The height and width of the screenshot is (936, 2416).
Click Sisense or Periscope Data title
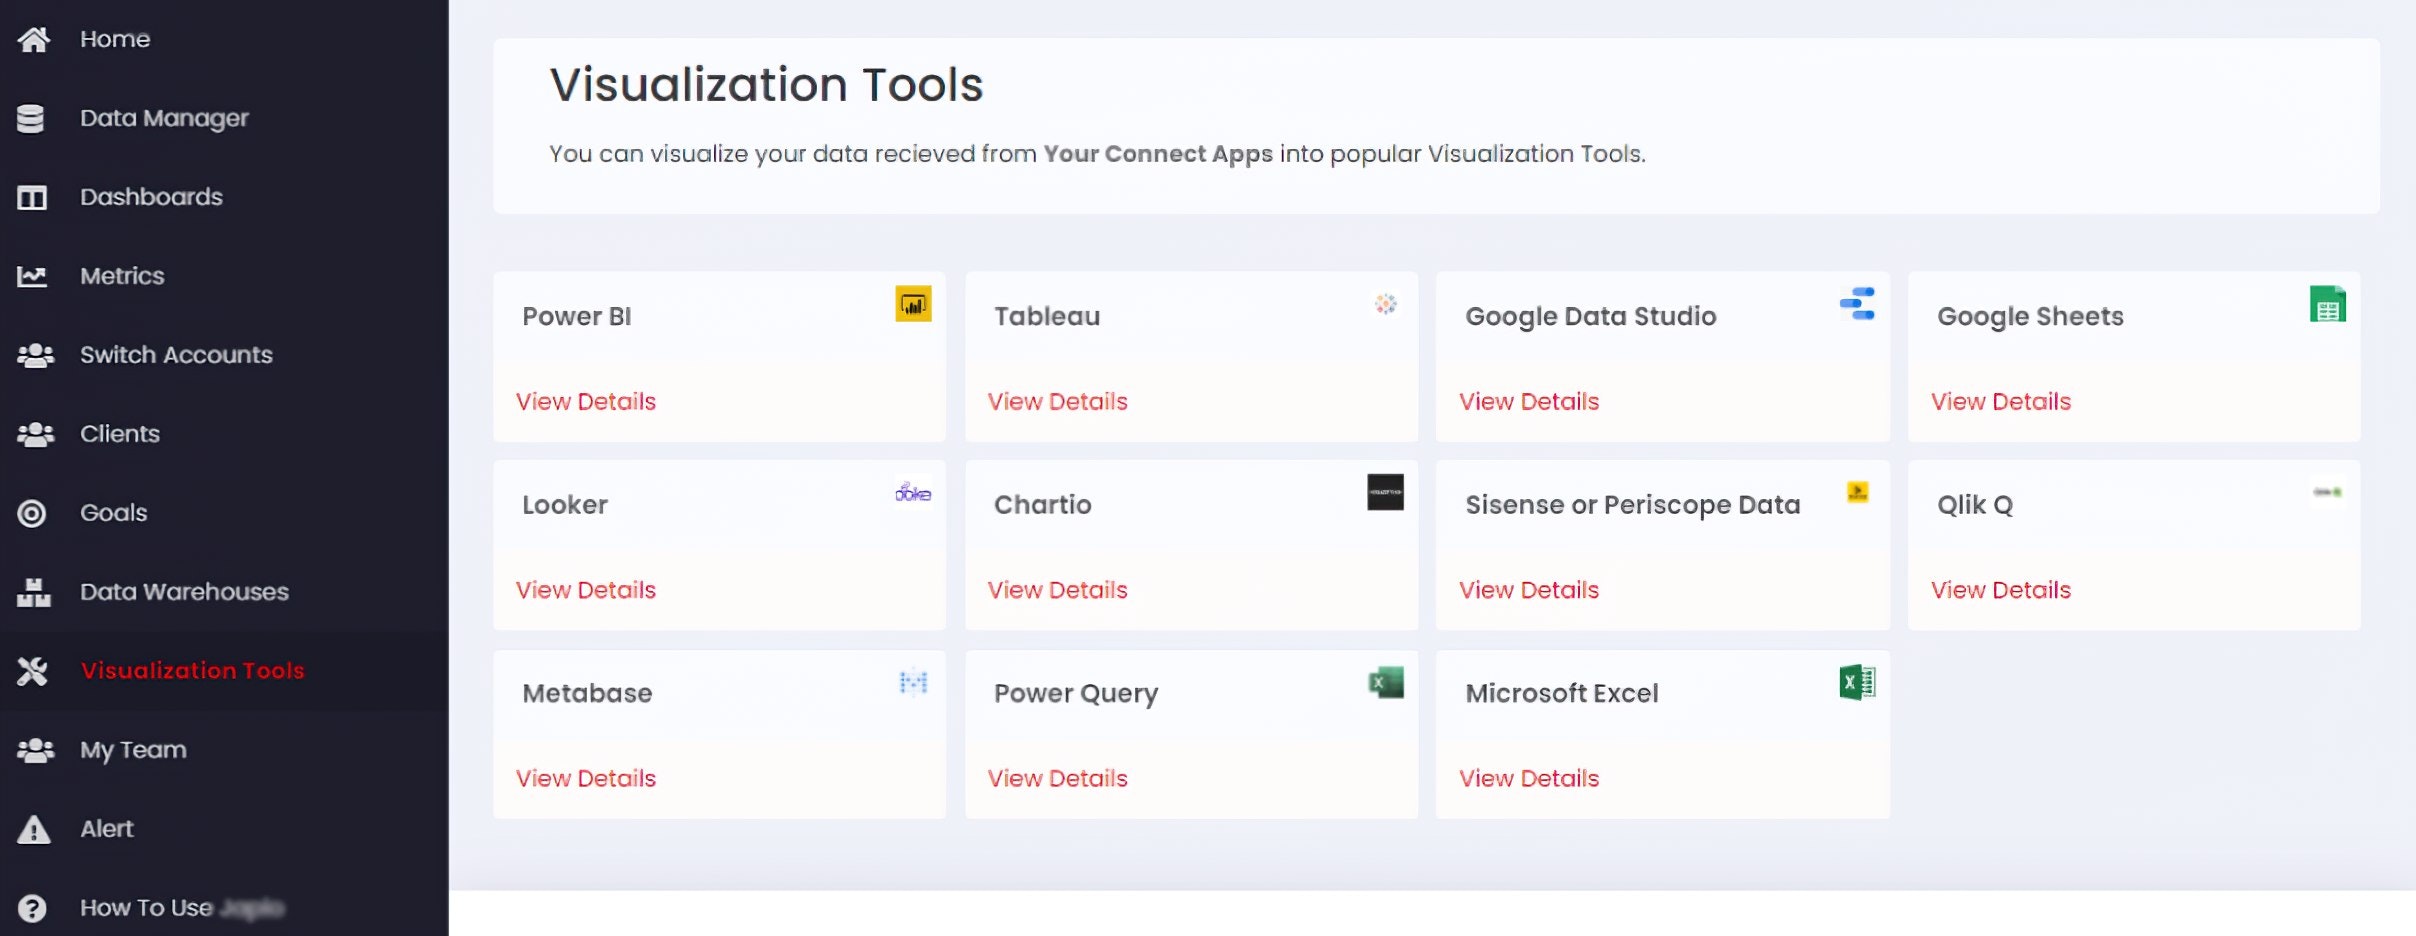[1633, 505]
